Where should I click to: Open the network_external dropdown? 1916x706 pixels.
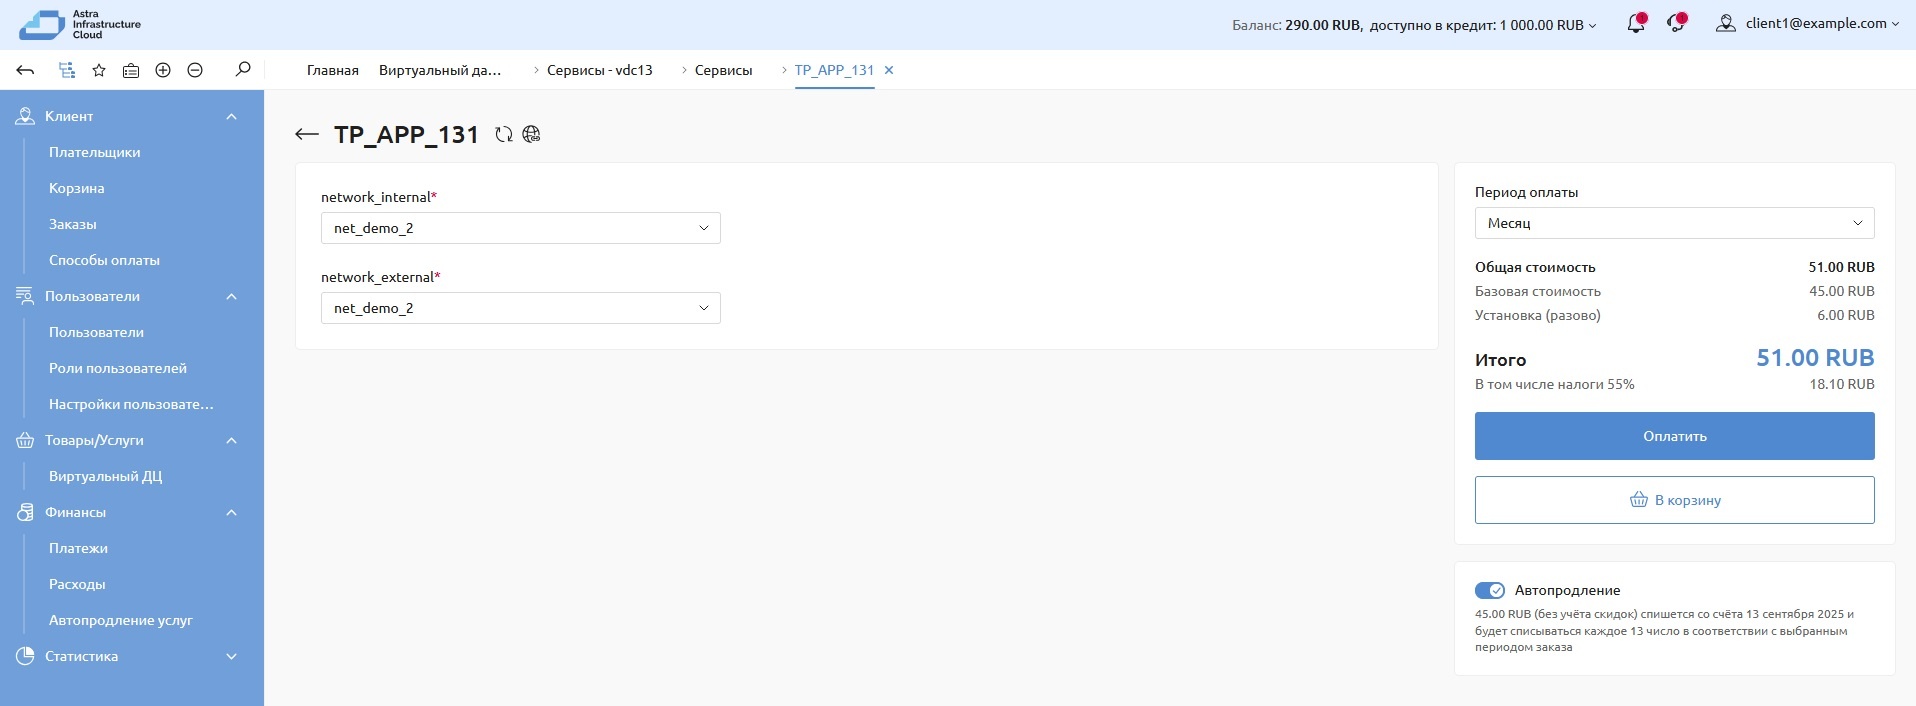(520, 308)
